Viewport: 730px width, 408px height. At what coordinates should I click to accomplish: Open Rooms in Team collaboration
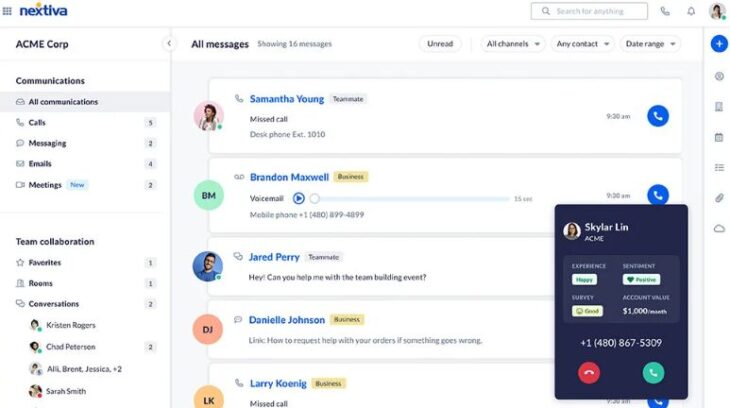click(85, 283)
